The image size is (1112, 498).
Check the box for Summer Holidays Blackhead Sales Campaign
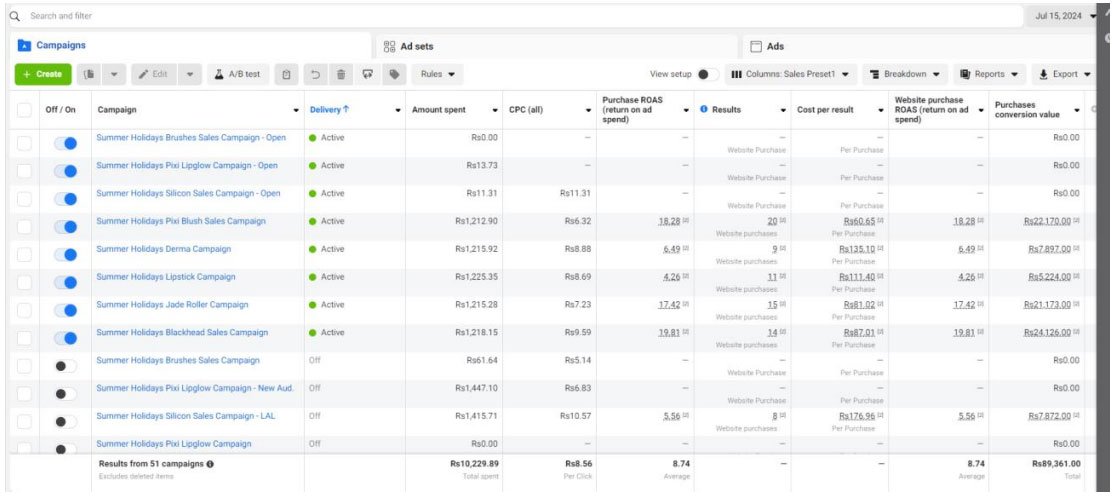click(25, 338)
